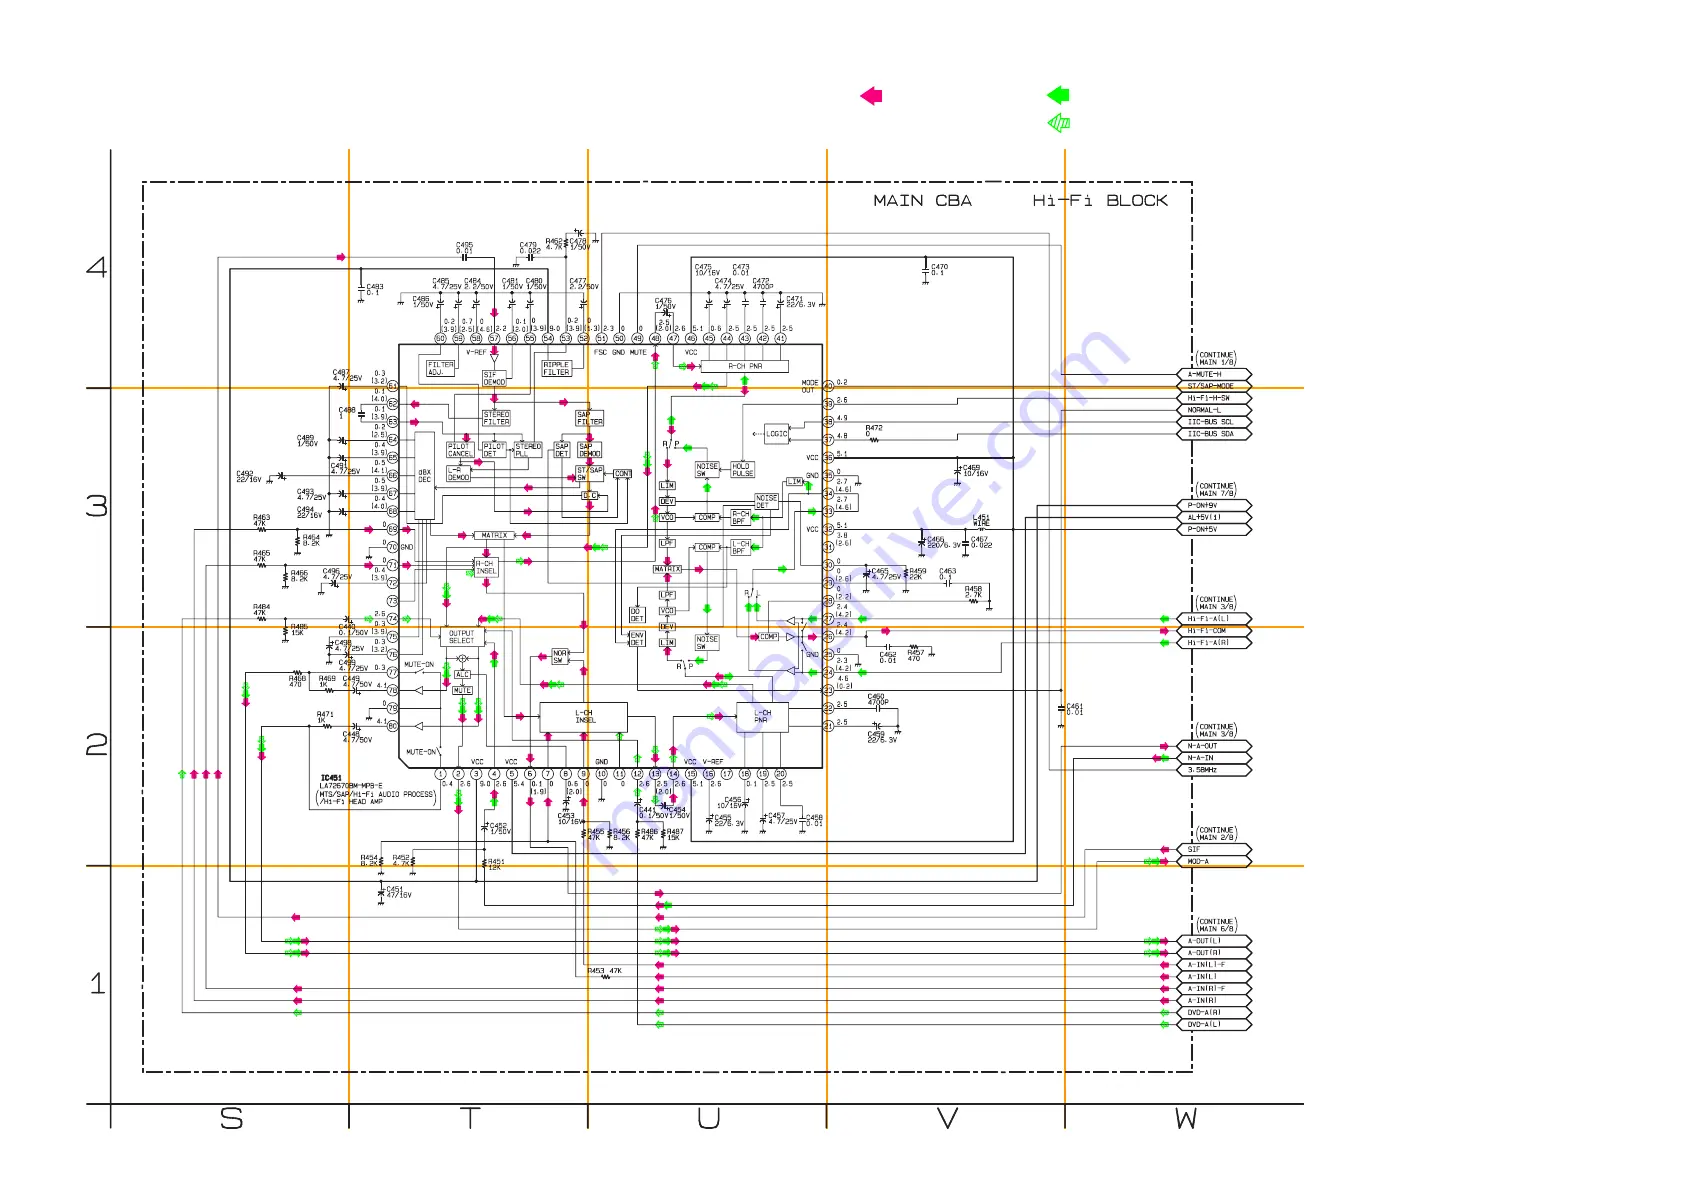Click the L-CH PNR block
This screenshot has width=1701, height=1191.
[x=762, y=717]
